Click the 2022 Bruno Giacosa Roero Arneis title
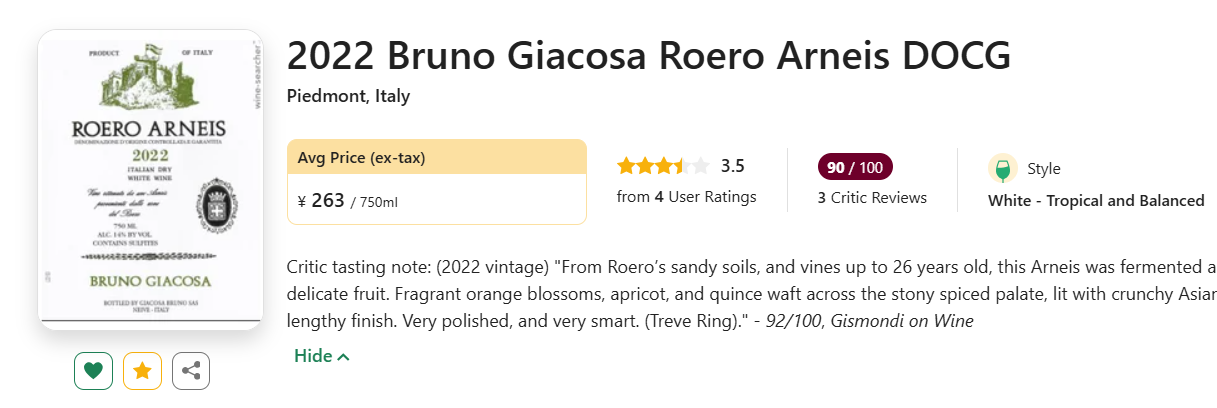Image resolution: width=1217 pixels, height=408 pixels. (649, 56)
